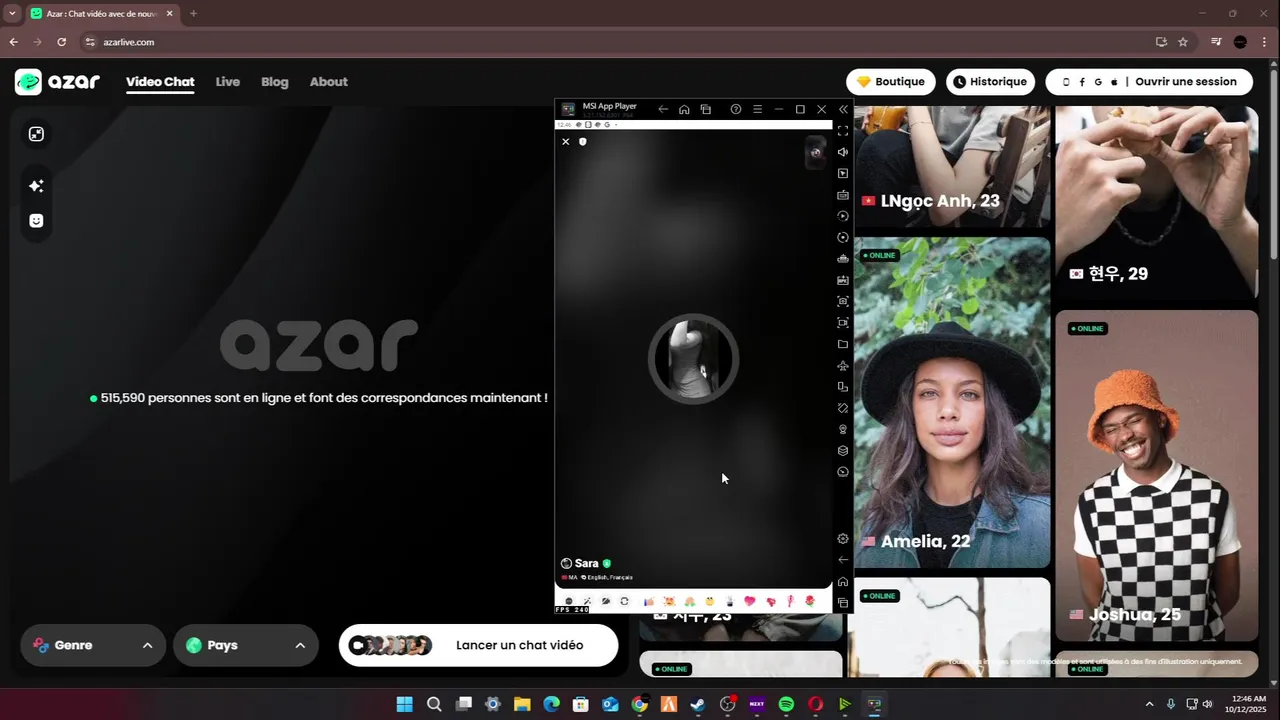
Task: Open Windows Start menu
Action: tap(404, 704)
